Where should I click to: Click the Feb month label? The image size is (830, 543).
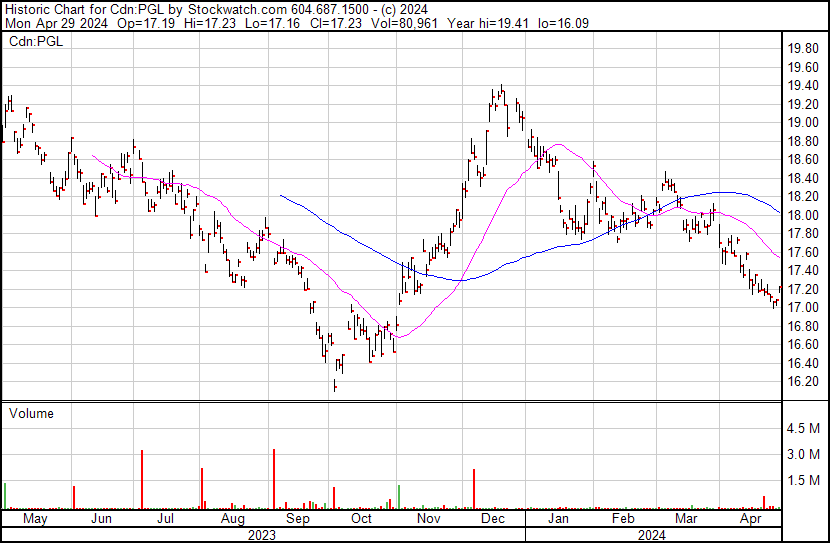coord(623,518)
